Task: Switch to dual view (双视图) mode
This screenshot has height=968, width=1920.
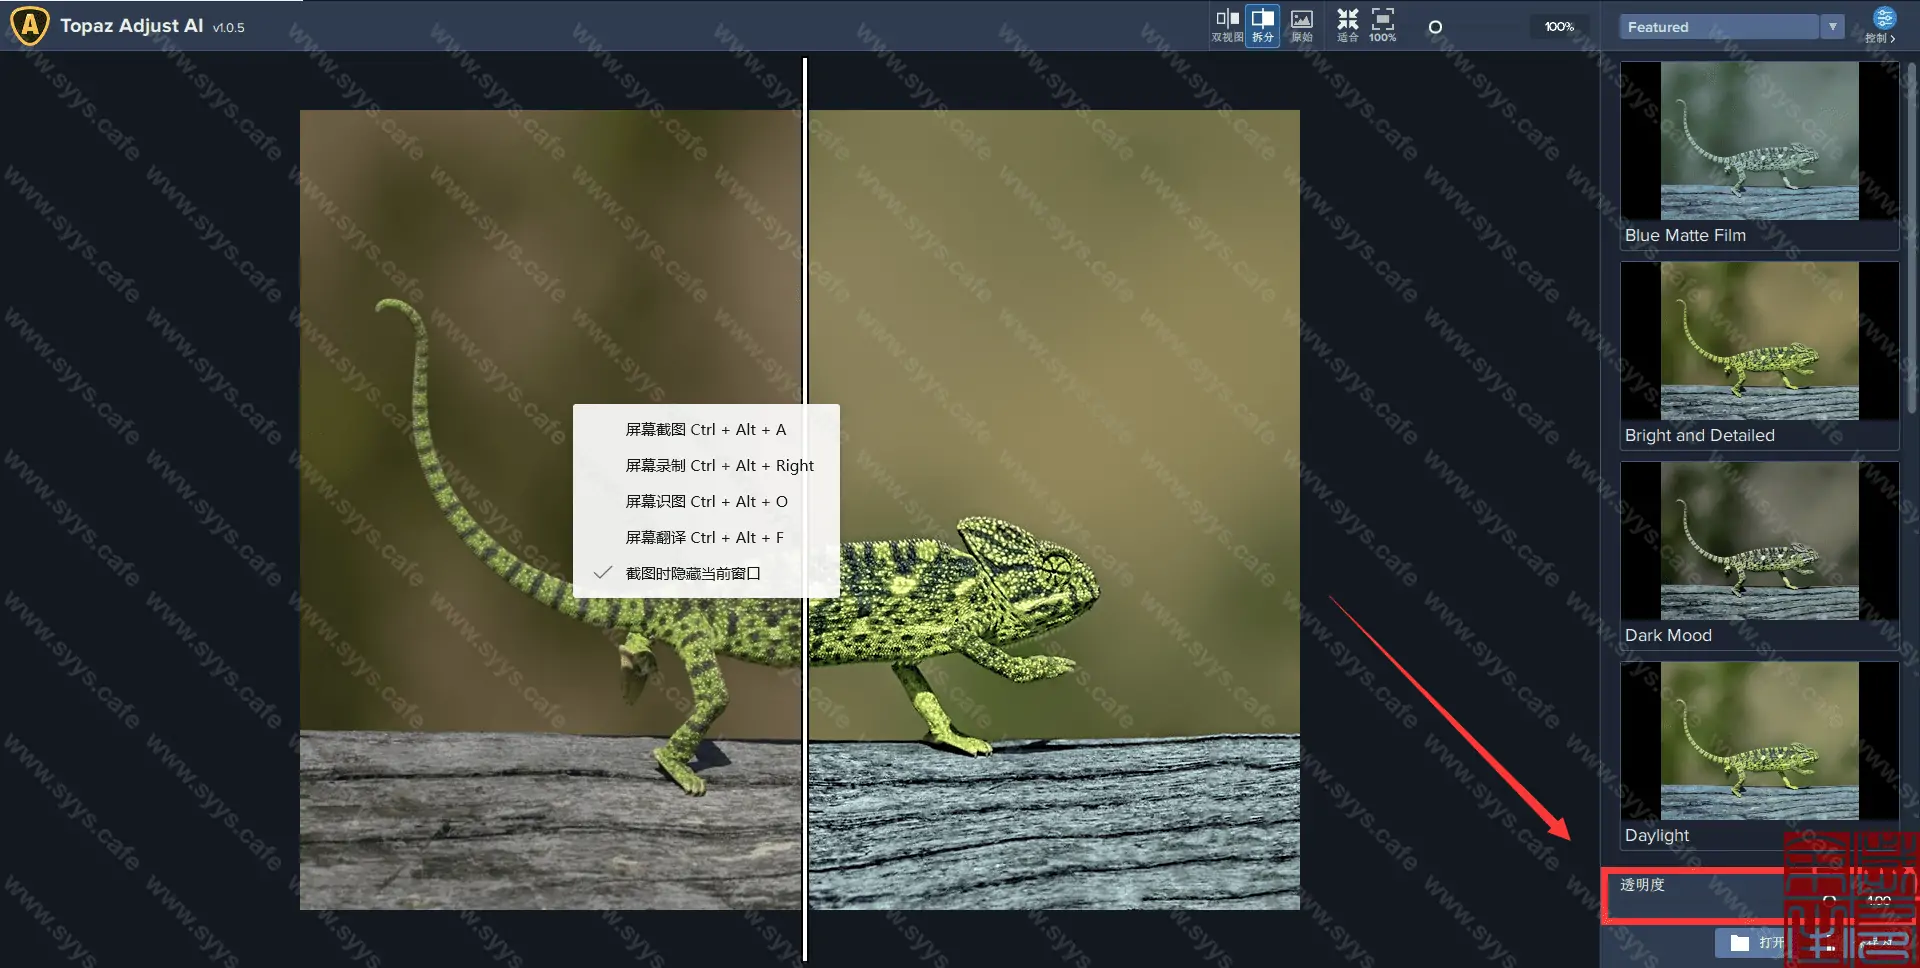Action: (x=1227, y=26)
